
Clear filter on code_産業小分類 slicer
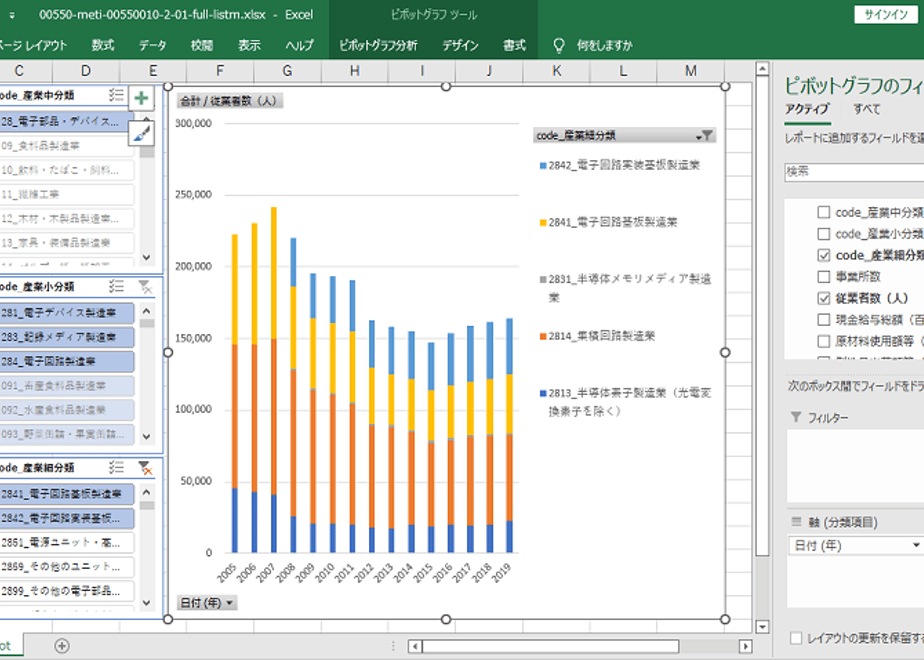[145, 287]
